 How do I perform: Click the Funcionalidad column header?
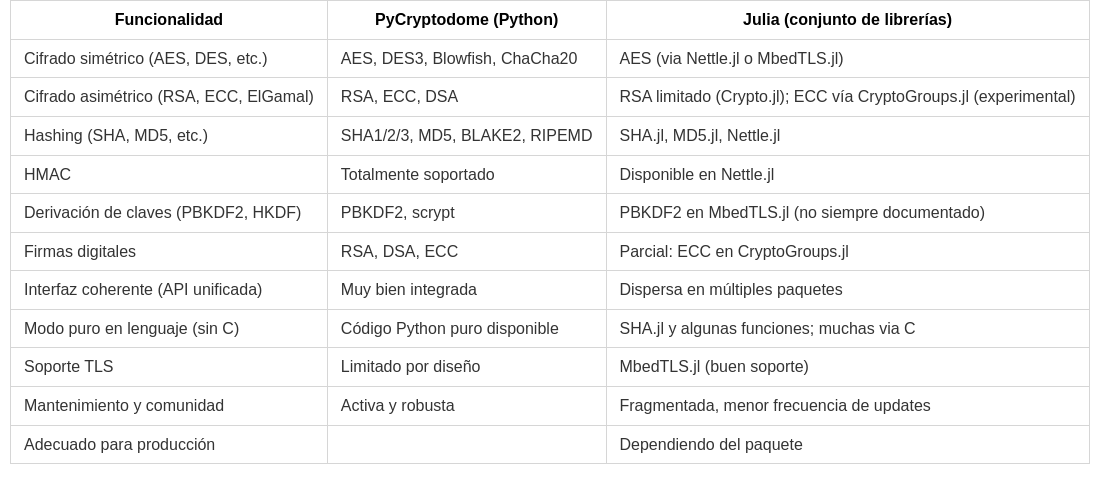pos(169,20)
